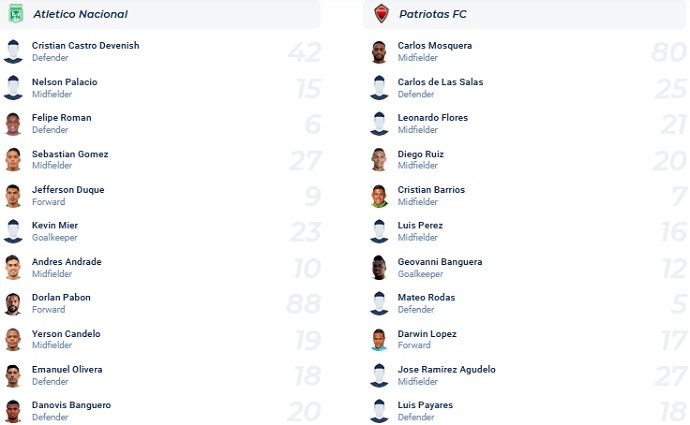Open Yerson Candelo's player profile

click(66, 334)
